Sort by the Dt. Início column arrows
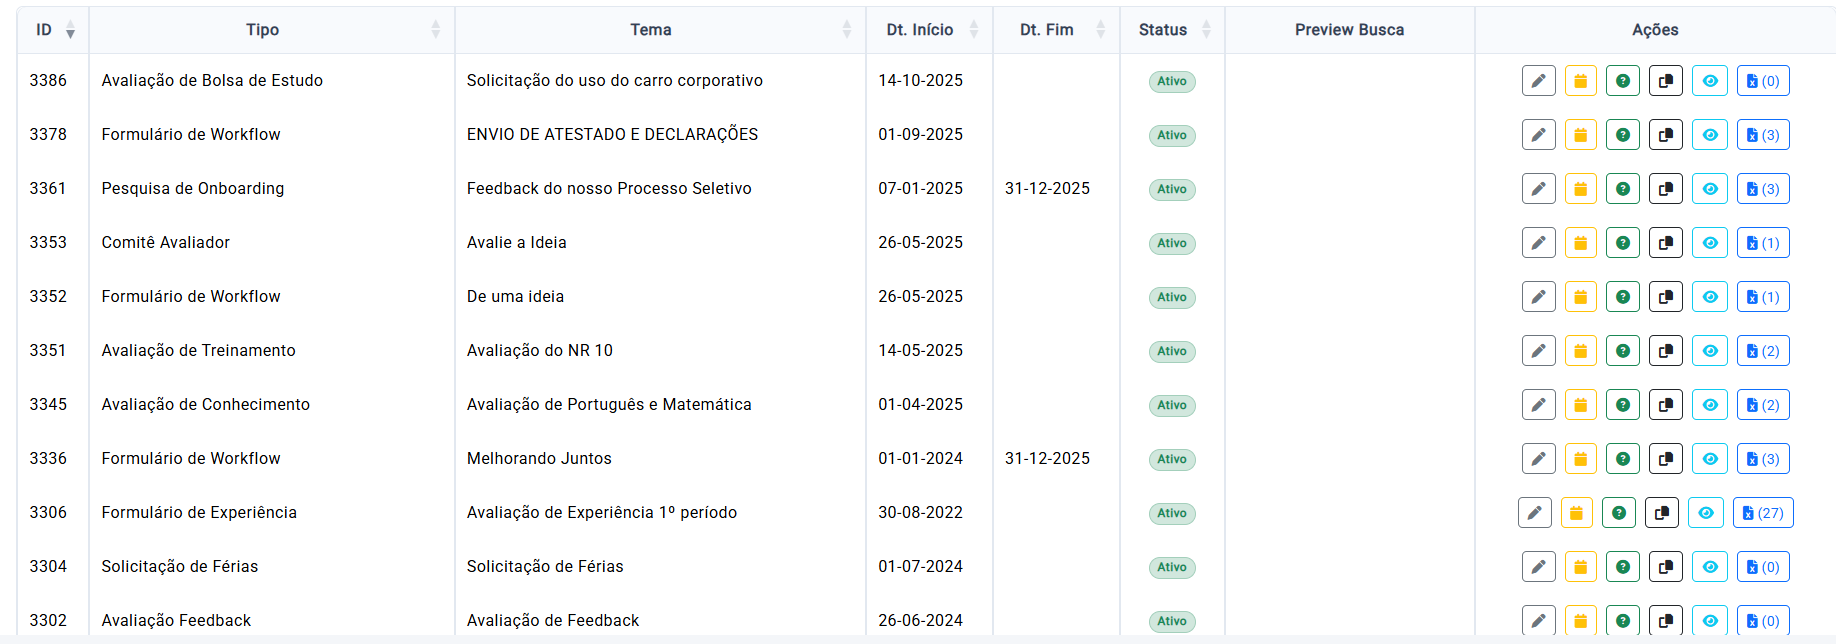 [973, 30]
